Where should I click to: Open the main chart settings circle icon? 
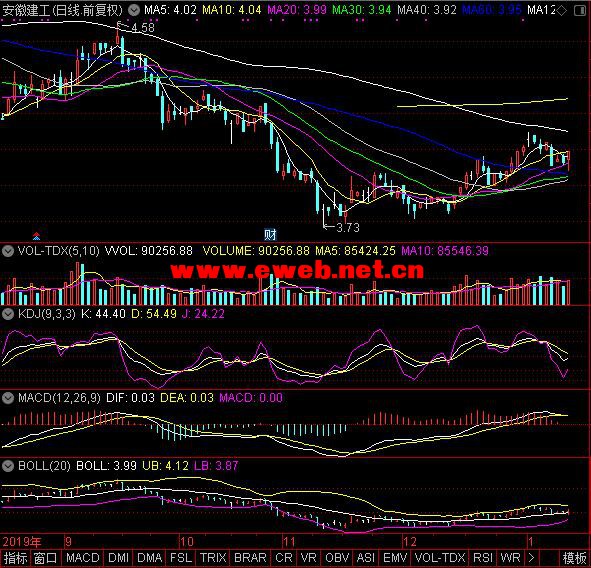[133, 10]
